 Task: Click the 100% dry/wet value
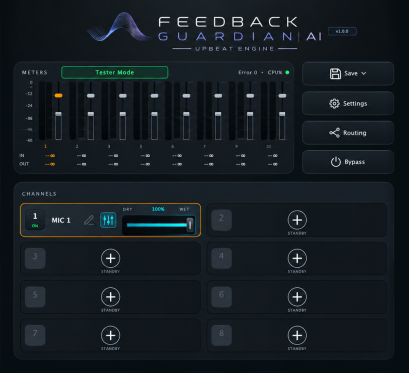[x=158, y=209]
